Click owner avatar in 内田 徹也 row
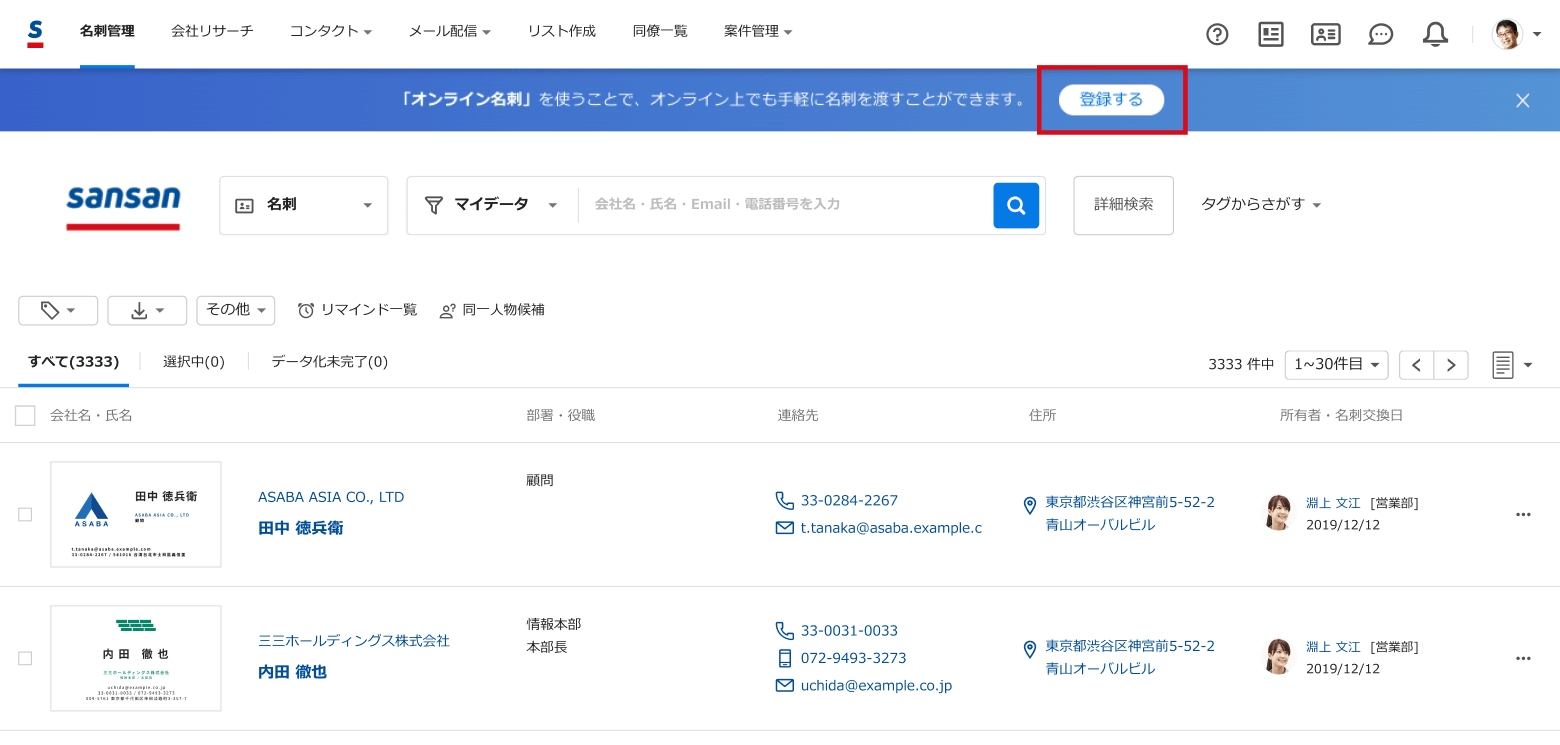1560x745 pixels. click(1278, 657)
